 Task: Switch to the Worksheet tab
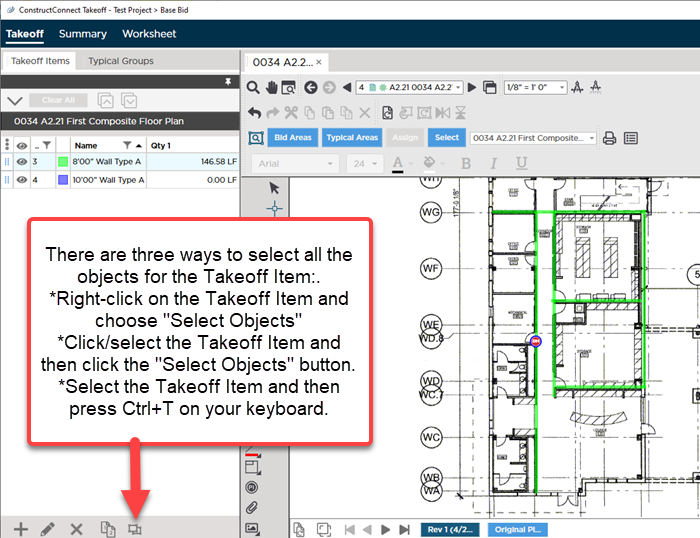[149, 34]
